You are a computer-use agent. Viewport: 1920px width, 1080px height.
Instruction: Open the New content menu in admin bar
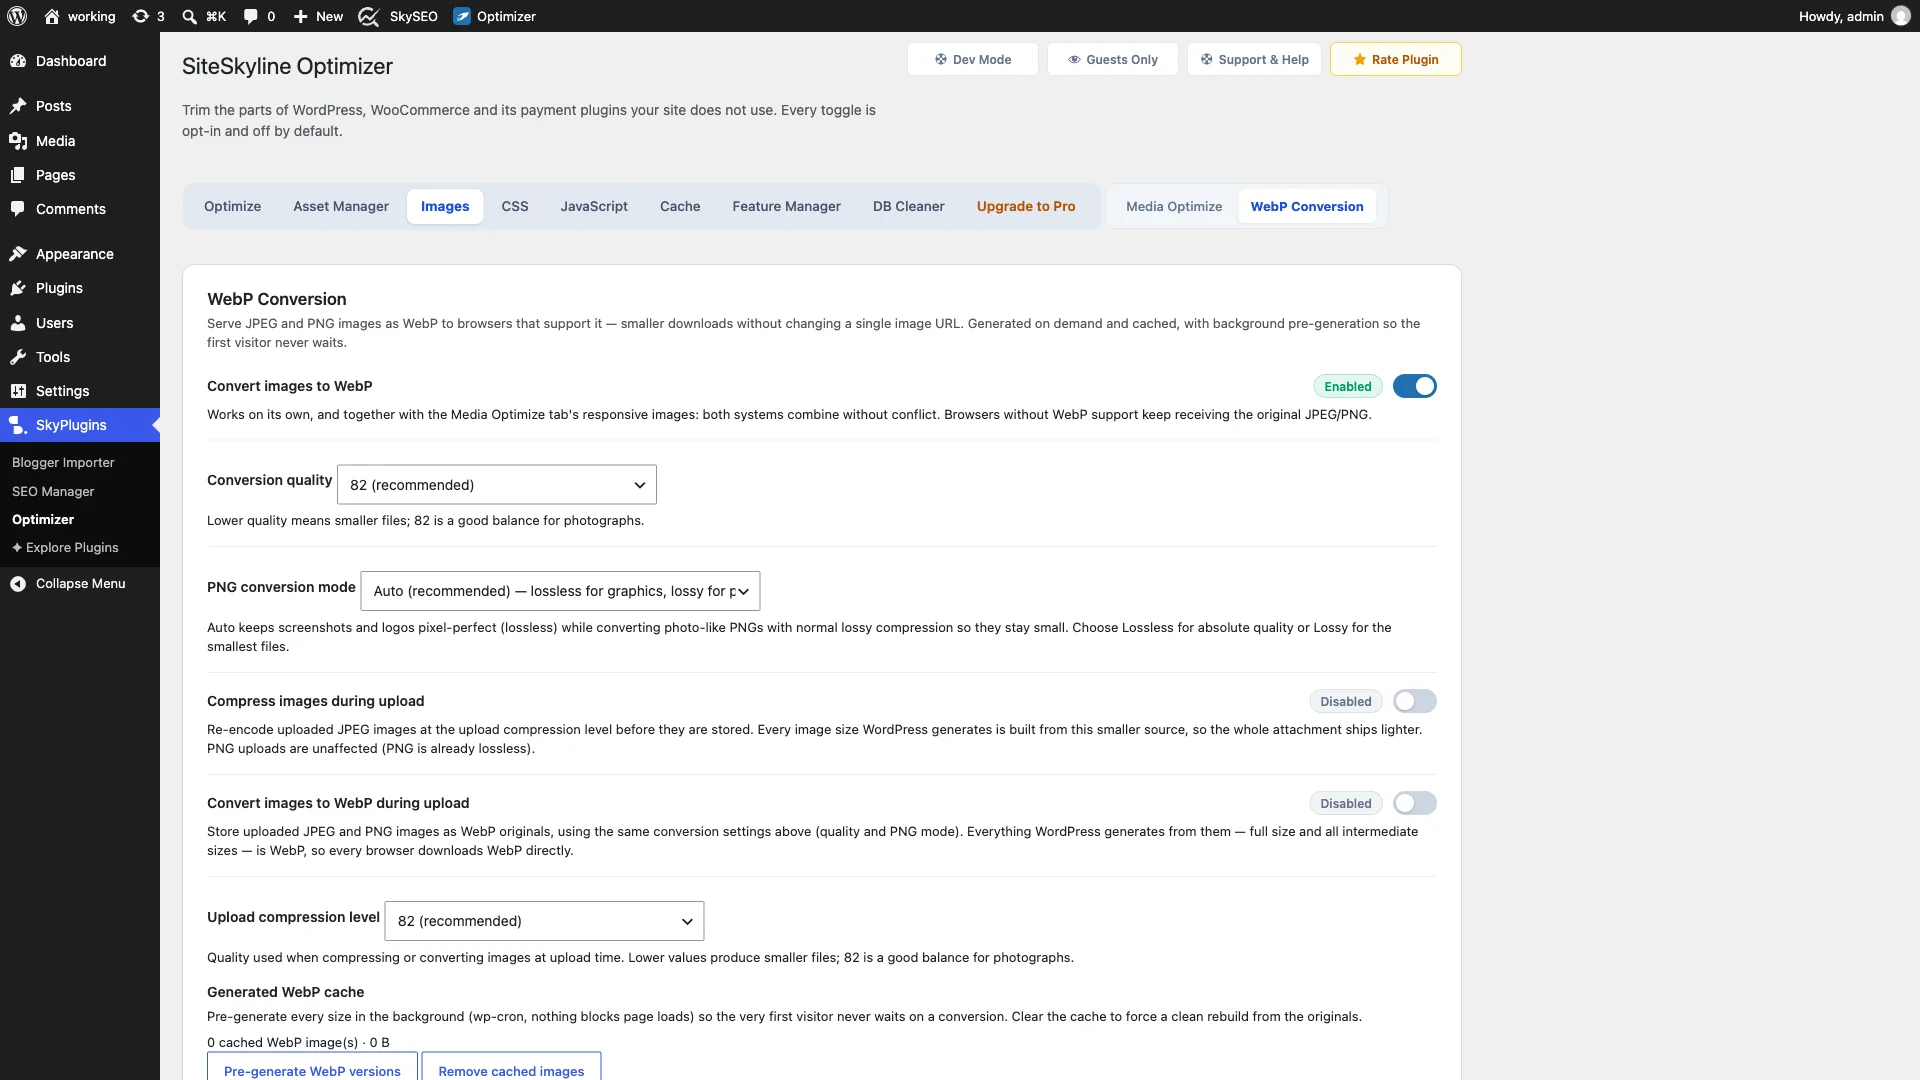pos(318,16)
